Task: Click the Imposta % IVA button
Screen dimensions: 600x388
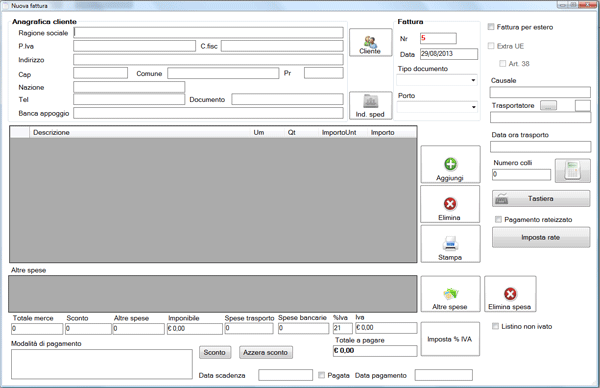Action: pyautogui.click(x=450, y=339)
